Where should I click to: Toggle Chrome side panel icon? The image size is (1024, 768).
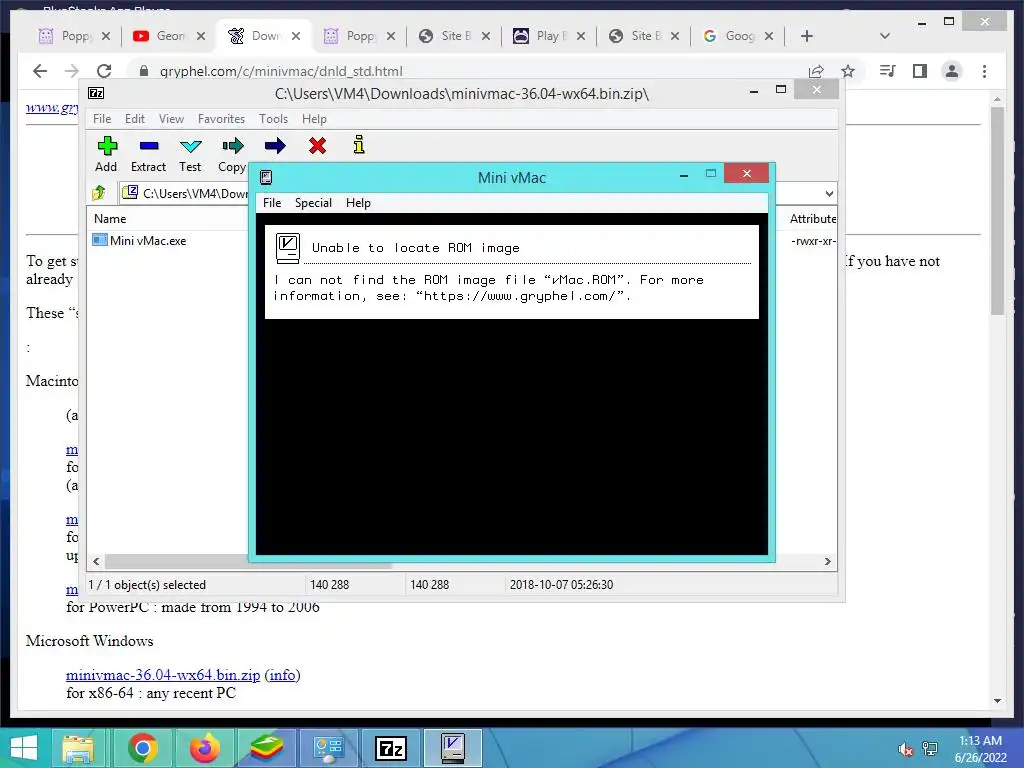pyautogui.click(x=920, y=71)
